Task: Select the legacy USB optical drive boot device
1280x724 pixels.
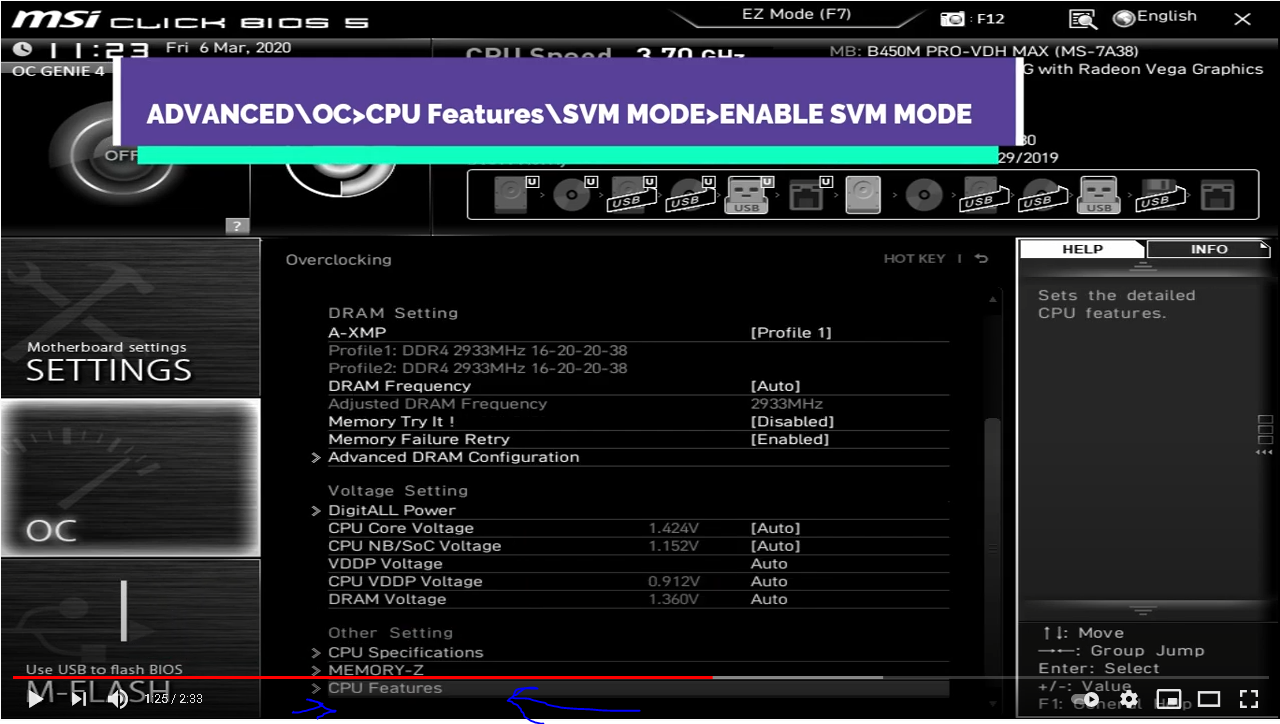Action: pyautogui.click(x=1041, y=194)
